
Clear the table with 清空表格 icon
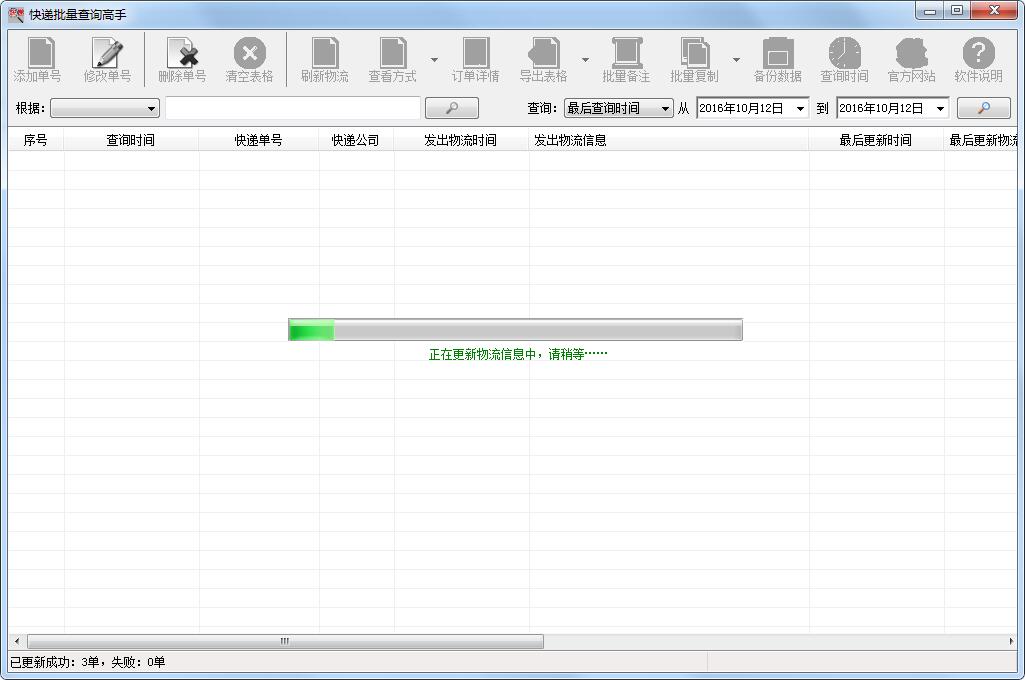[x=250, y=52]
